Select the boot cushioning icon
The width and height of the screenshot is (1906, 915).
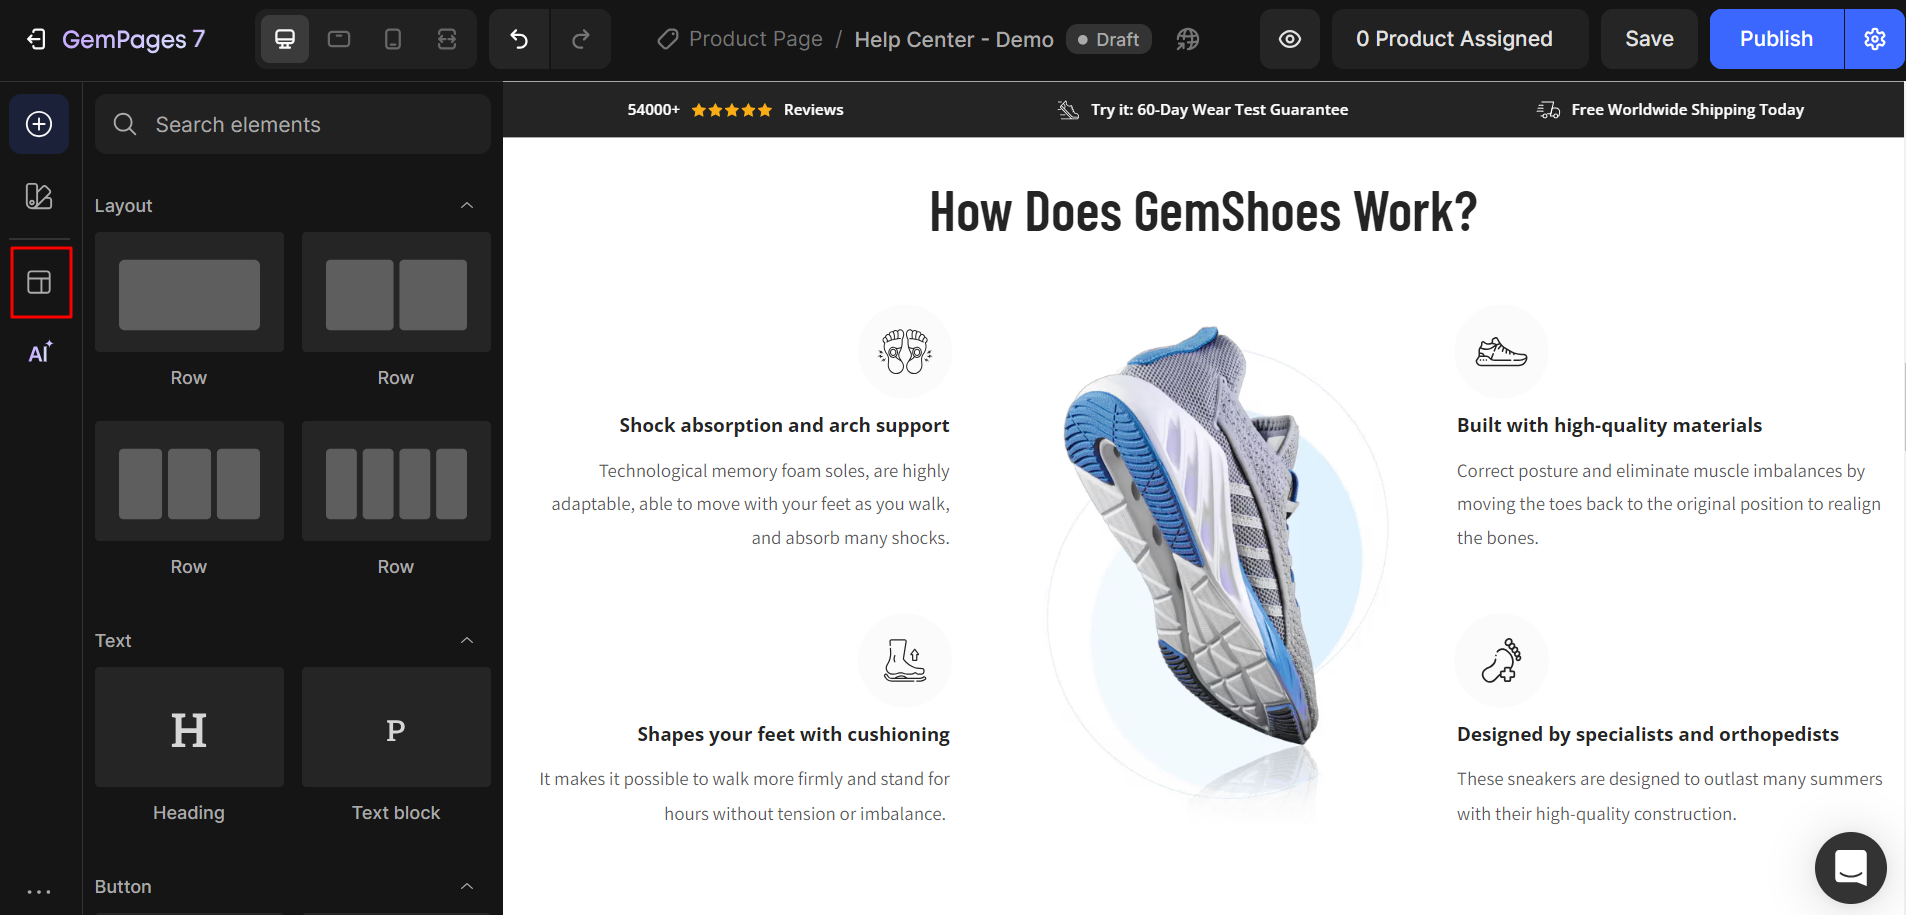point(905,660)
